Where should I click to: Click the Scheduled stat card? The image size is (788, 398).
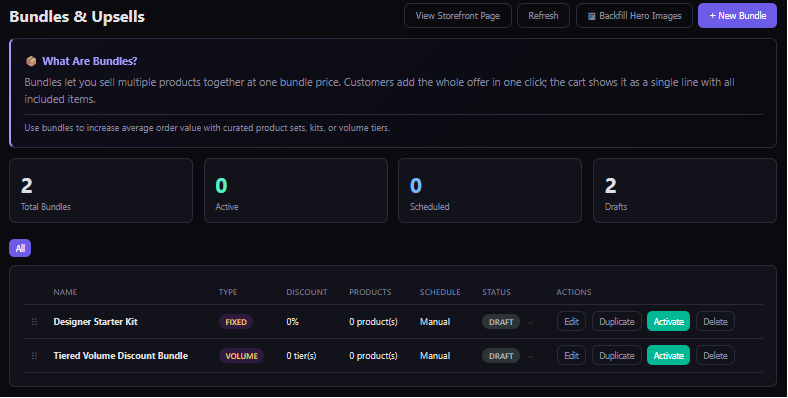(x=490, y=190)
